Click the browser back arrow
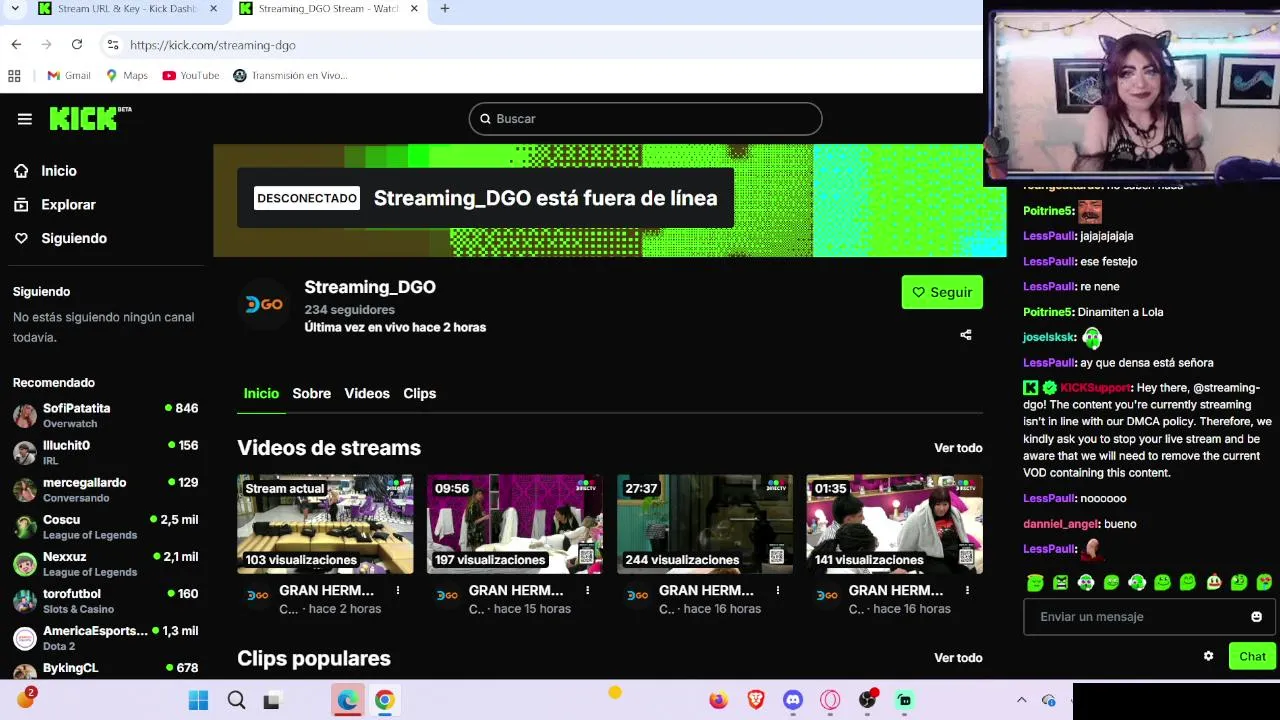 pos(16,45)
